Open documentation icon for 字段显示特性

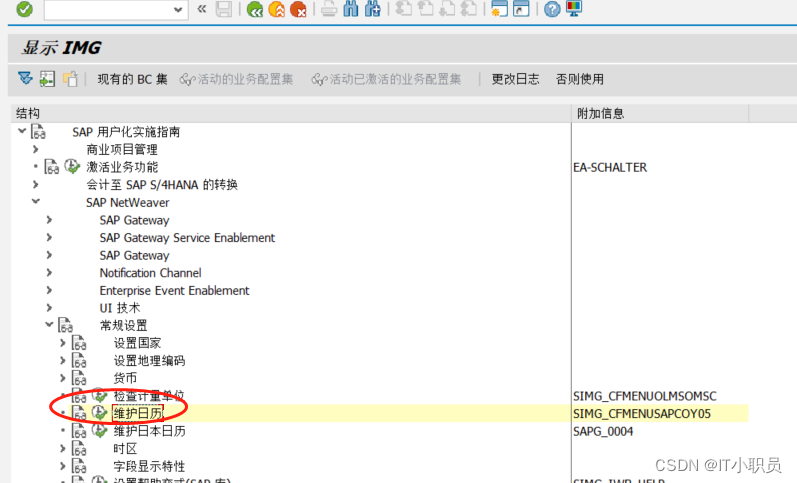79,466
